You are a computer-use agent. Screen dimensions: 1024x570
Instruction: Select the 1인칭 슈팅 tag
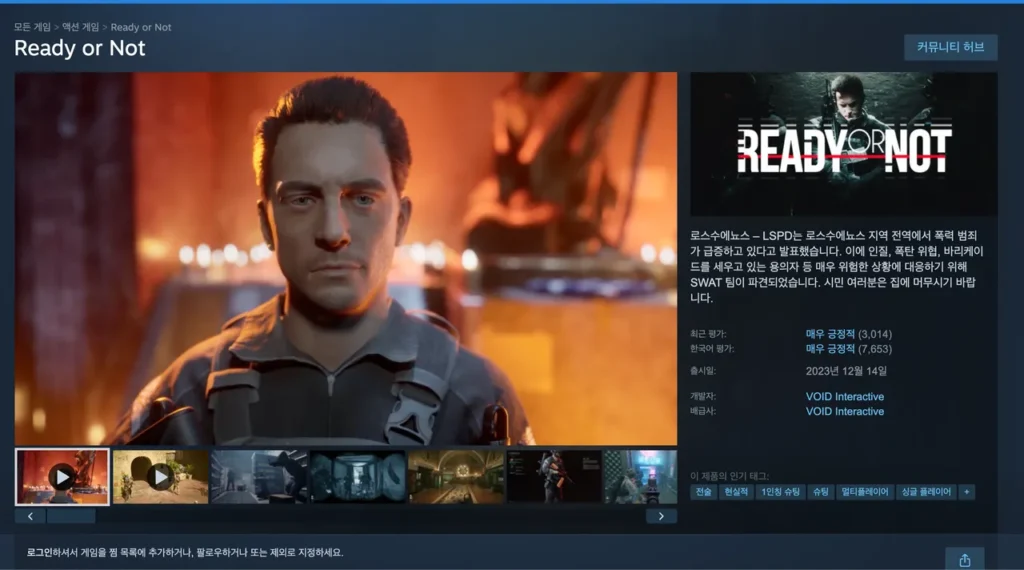[x=780, y=492]
